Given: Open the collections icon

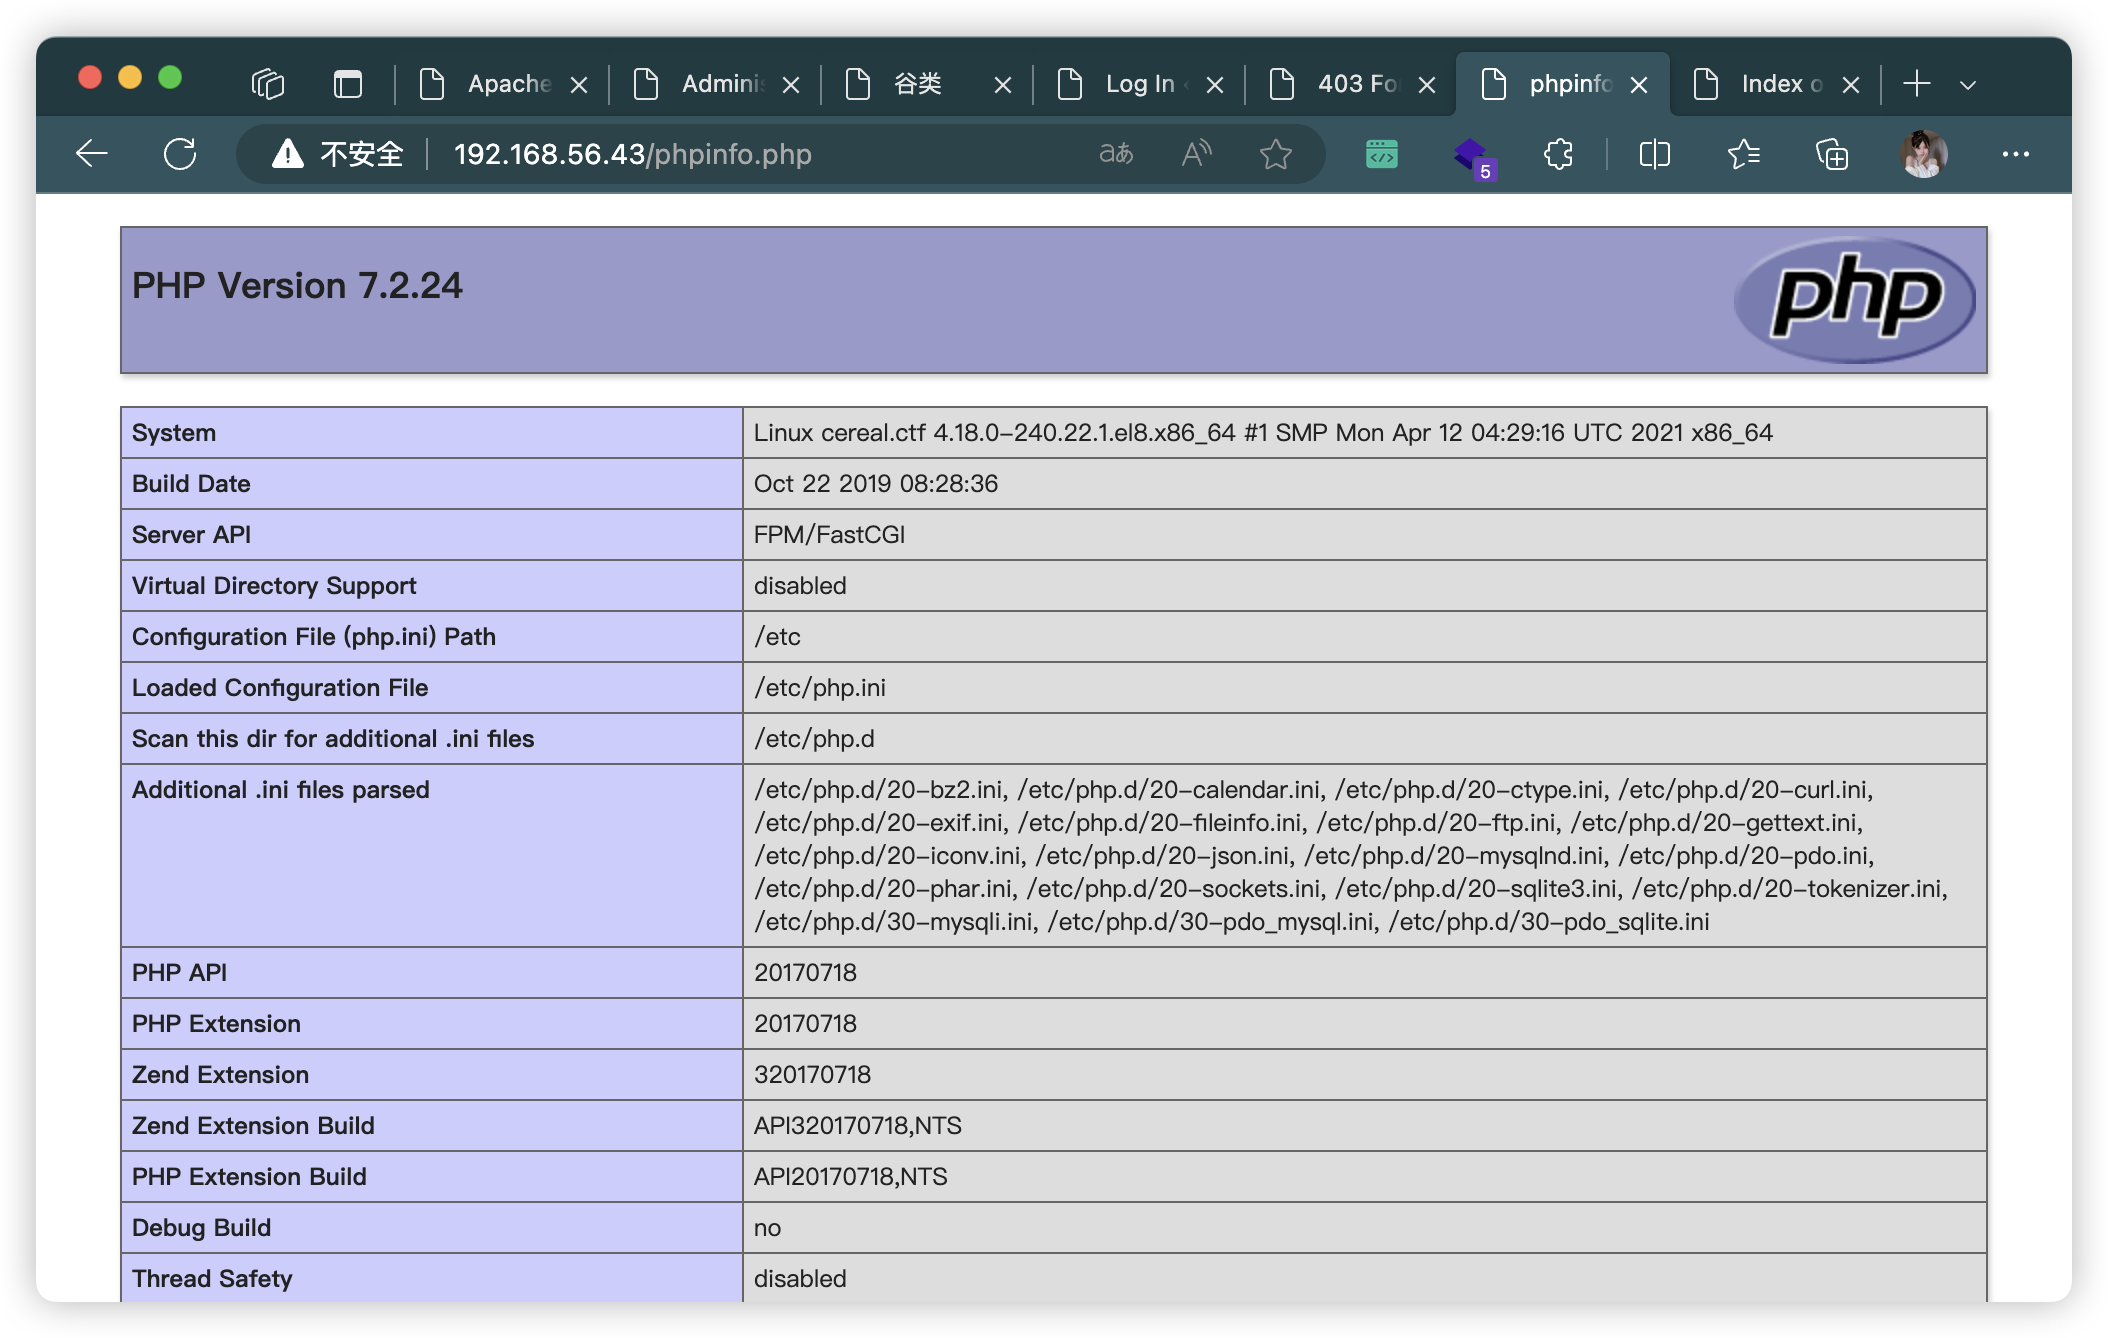Looking at the screenshot, I should tap(1831, 154).
